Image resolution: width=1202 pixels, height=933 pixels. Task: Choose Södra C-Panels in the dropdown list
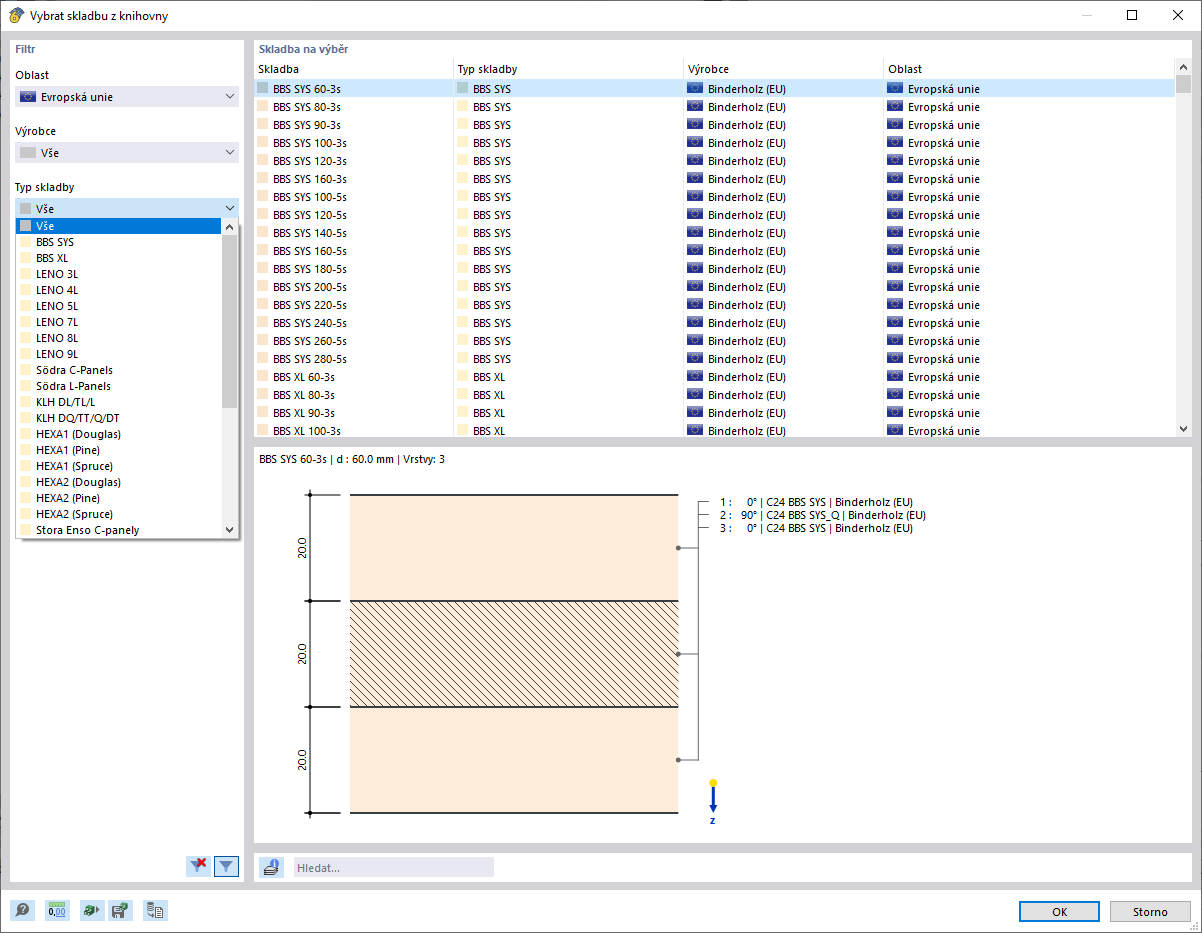[119, 370]
